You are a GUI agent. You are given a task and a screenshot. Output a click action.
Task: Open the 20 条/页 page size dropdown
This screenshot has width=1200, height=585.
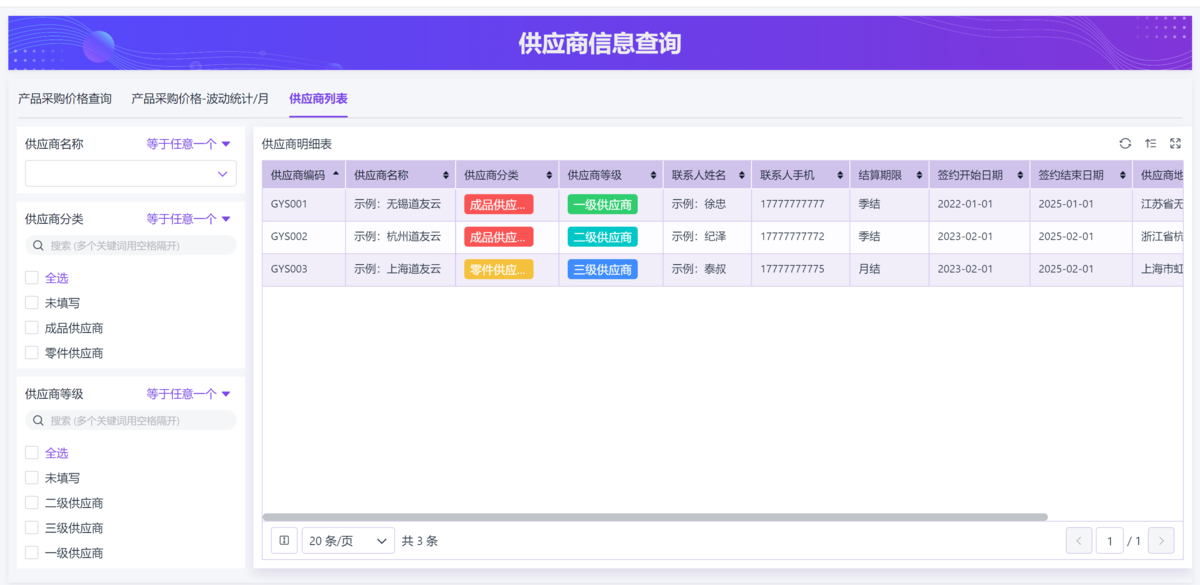(348, 541)
